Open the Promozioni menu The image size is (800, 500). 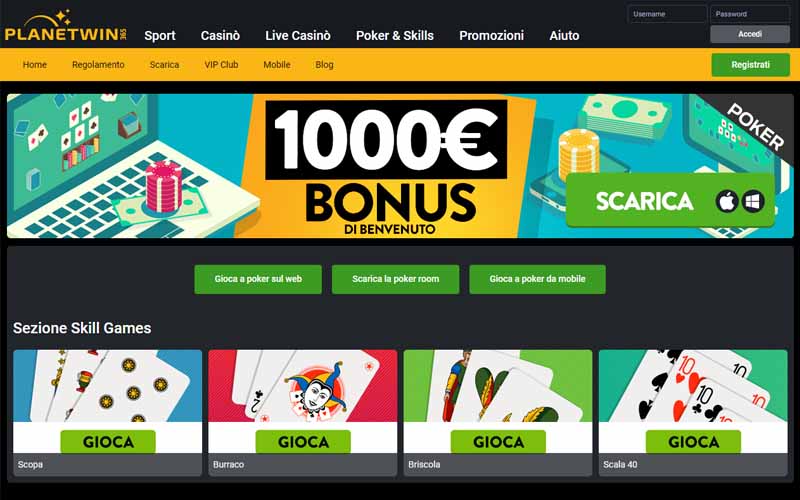(x=491, y=36)
